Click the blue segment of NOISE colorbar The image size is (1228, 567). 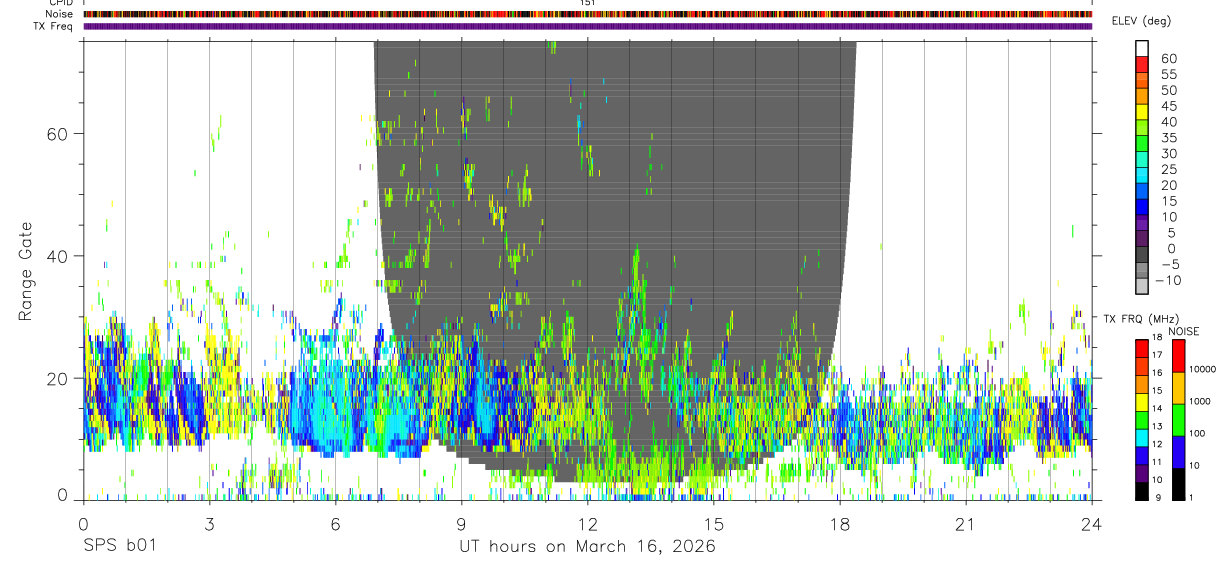point(1178,452)
